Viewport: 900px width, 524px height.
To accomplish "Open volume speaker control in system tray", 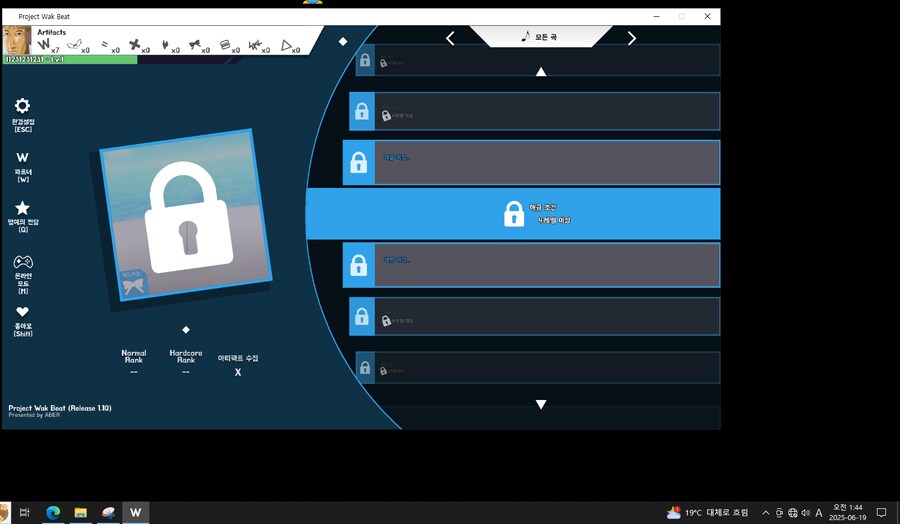I will (806, 513).
